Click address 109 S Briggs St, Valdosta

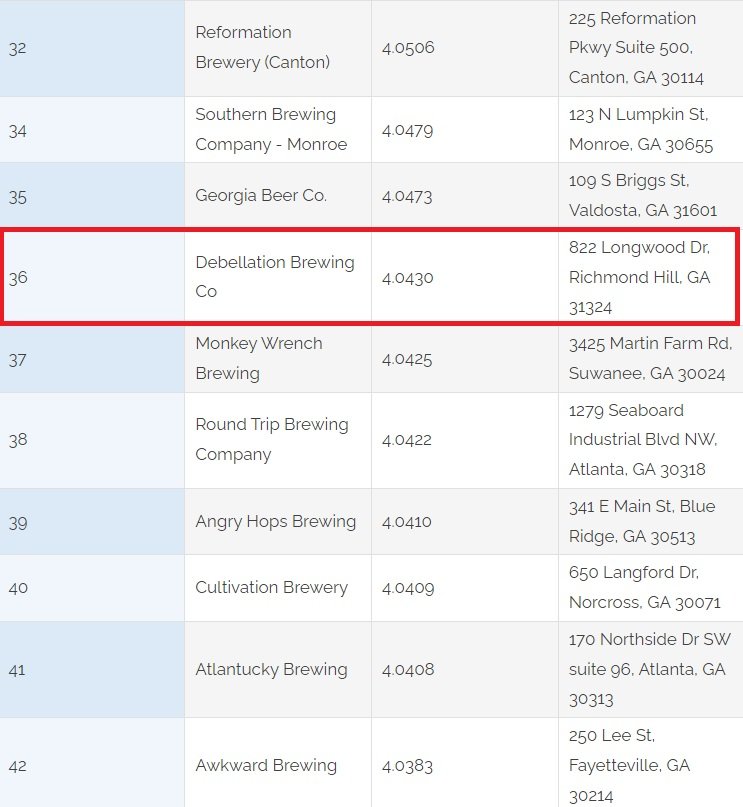coord(643,196)
